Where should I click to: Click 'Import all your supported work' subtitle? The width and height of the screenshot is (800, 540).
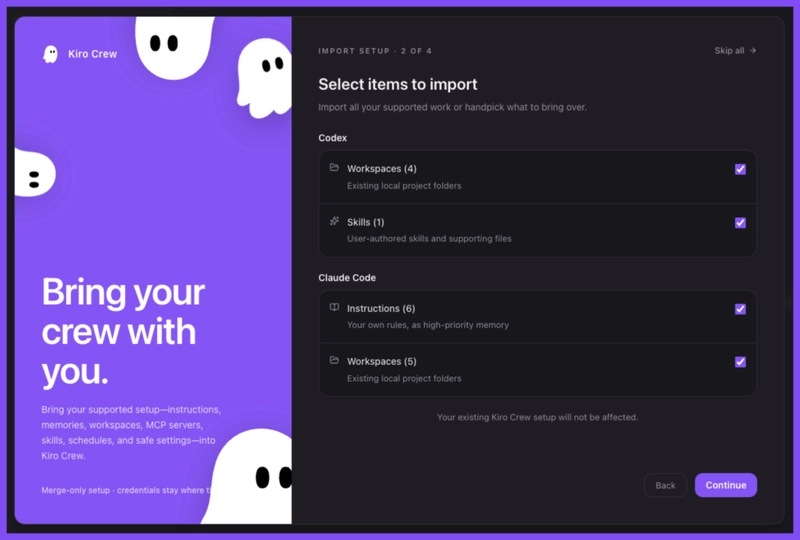click(x=453, y=108)
